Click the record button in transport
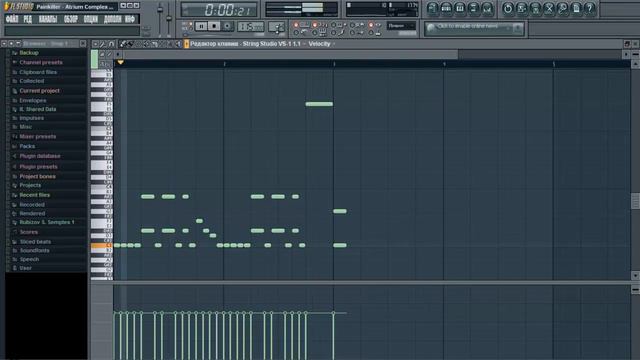This screenshot has width=640, height=360. point(227,26)
